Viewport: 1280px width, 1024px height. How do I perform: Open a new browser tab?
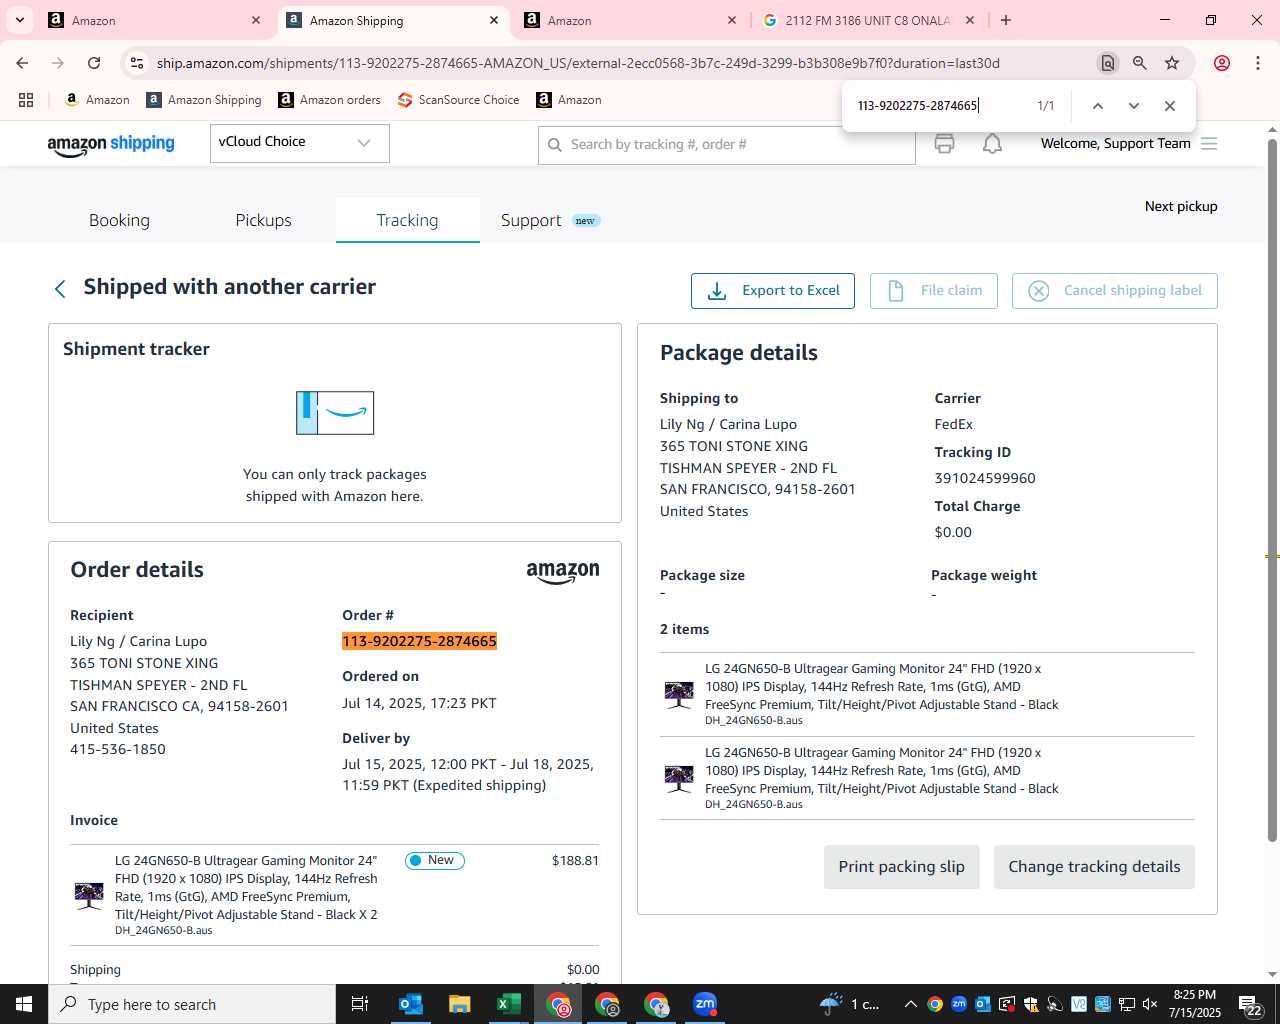1006,20
